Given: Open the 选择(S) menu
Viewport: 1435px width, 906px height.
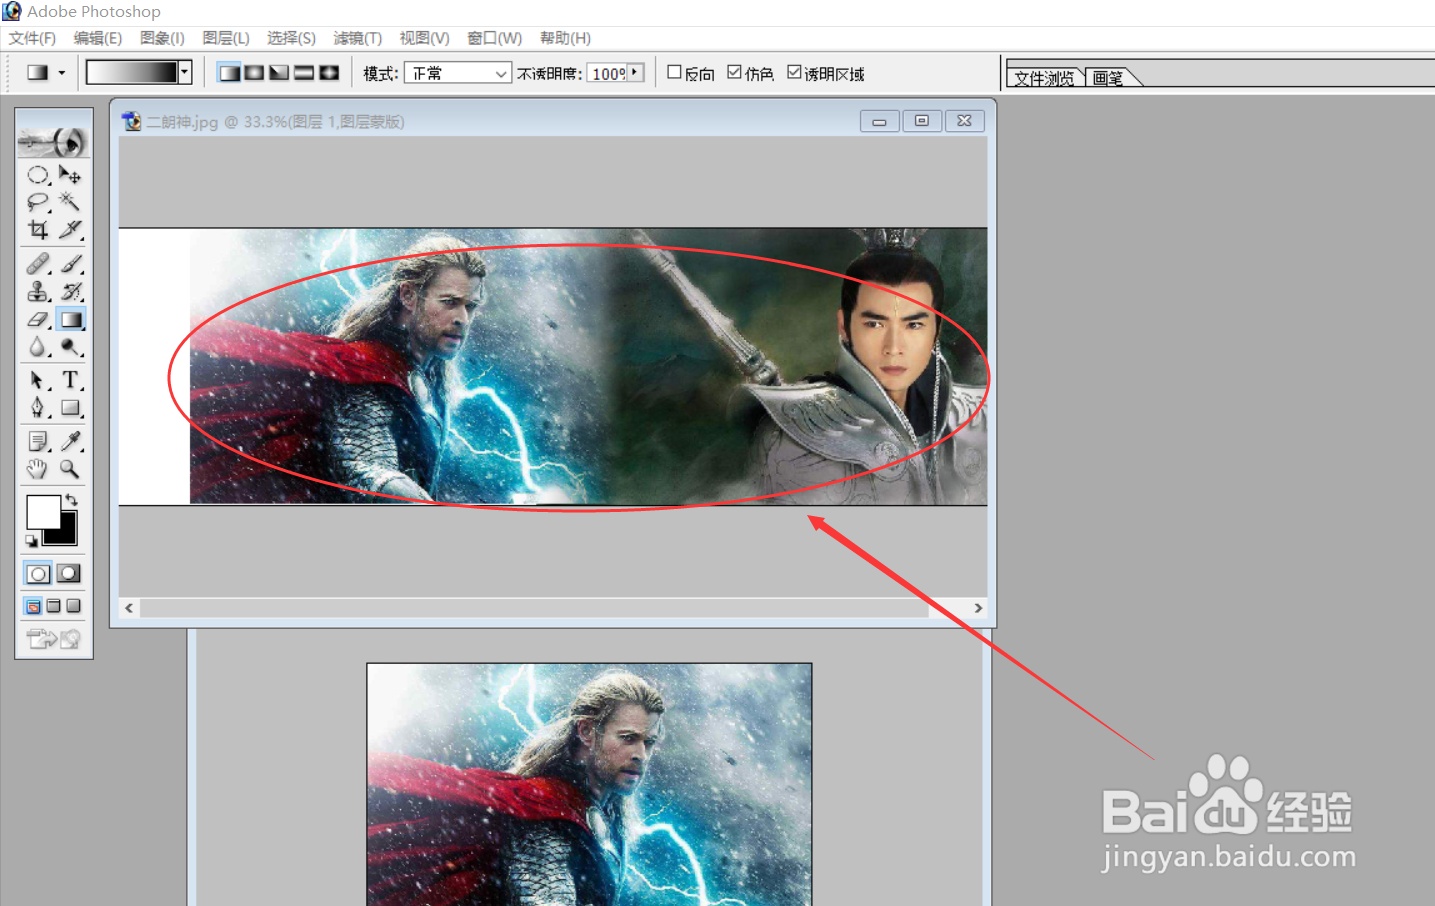Looking at the screenshot, I should tap(291, 38).
